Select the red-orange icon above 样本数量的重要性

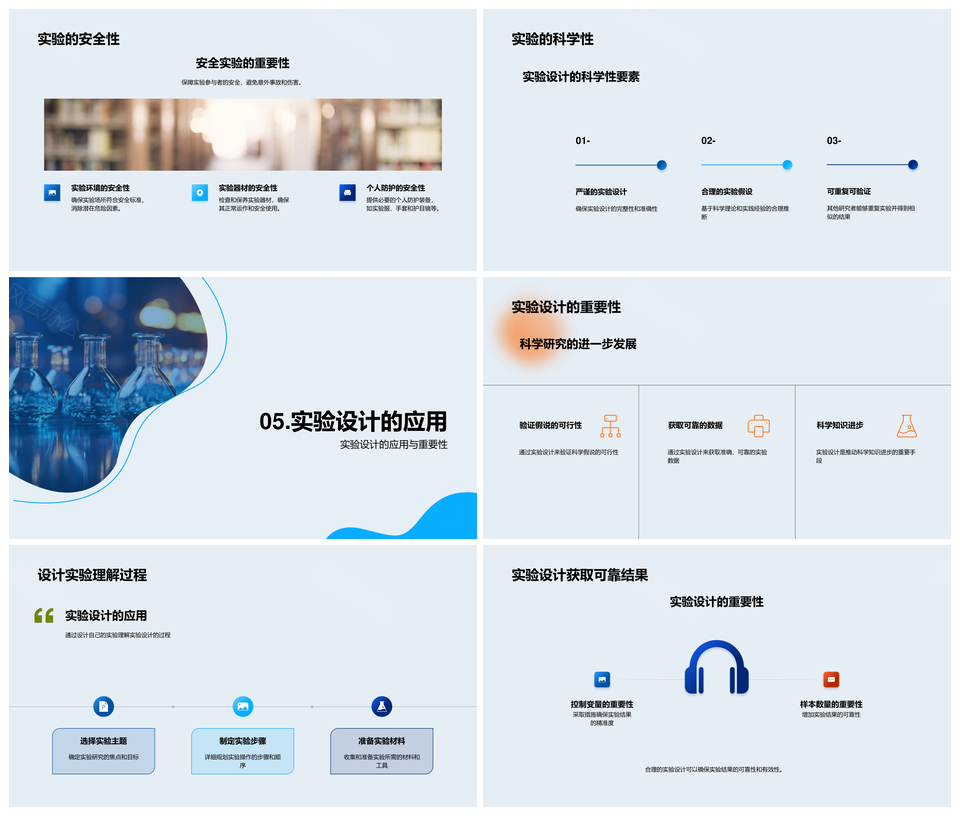click(831, 680)
